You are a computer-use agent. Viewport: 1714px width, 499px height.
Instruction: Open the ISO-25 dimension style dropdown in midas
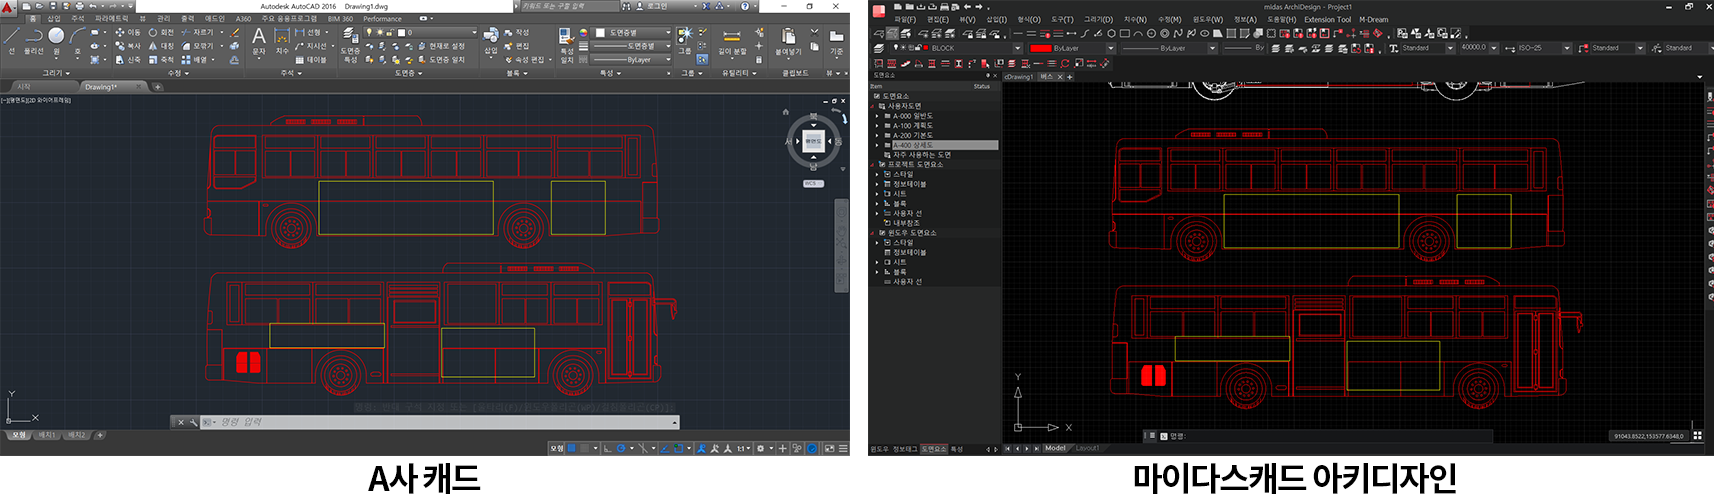tap(1567, 48)
